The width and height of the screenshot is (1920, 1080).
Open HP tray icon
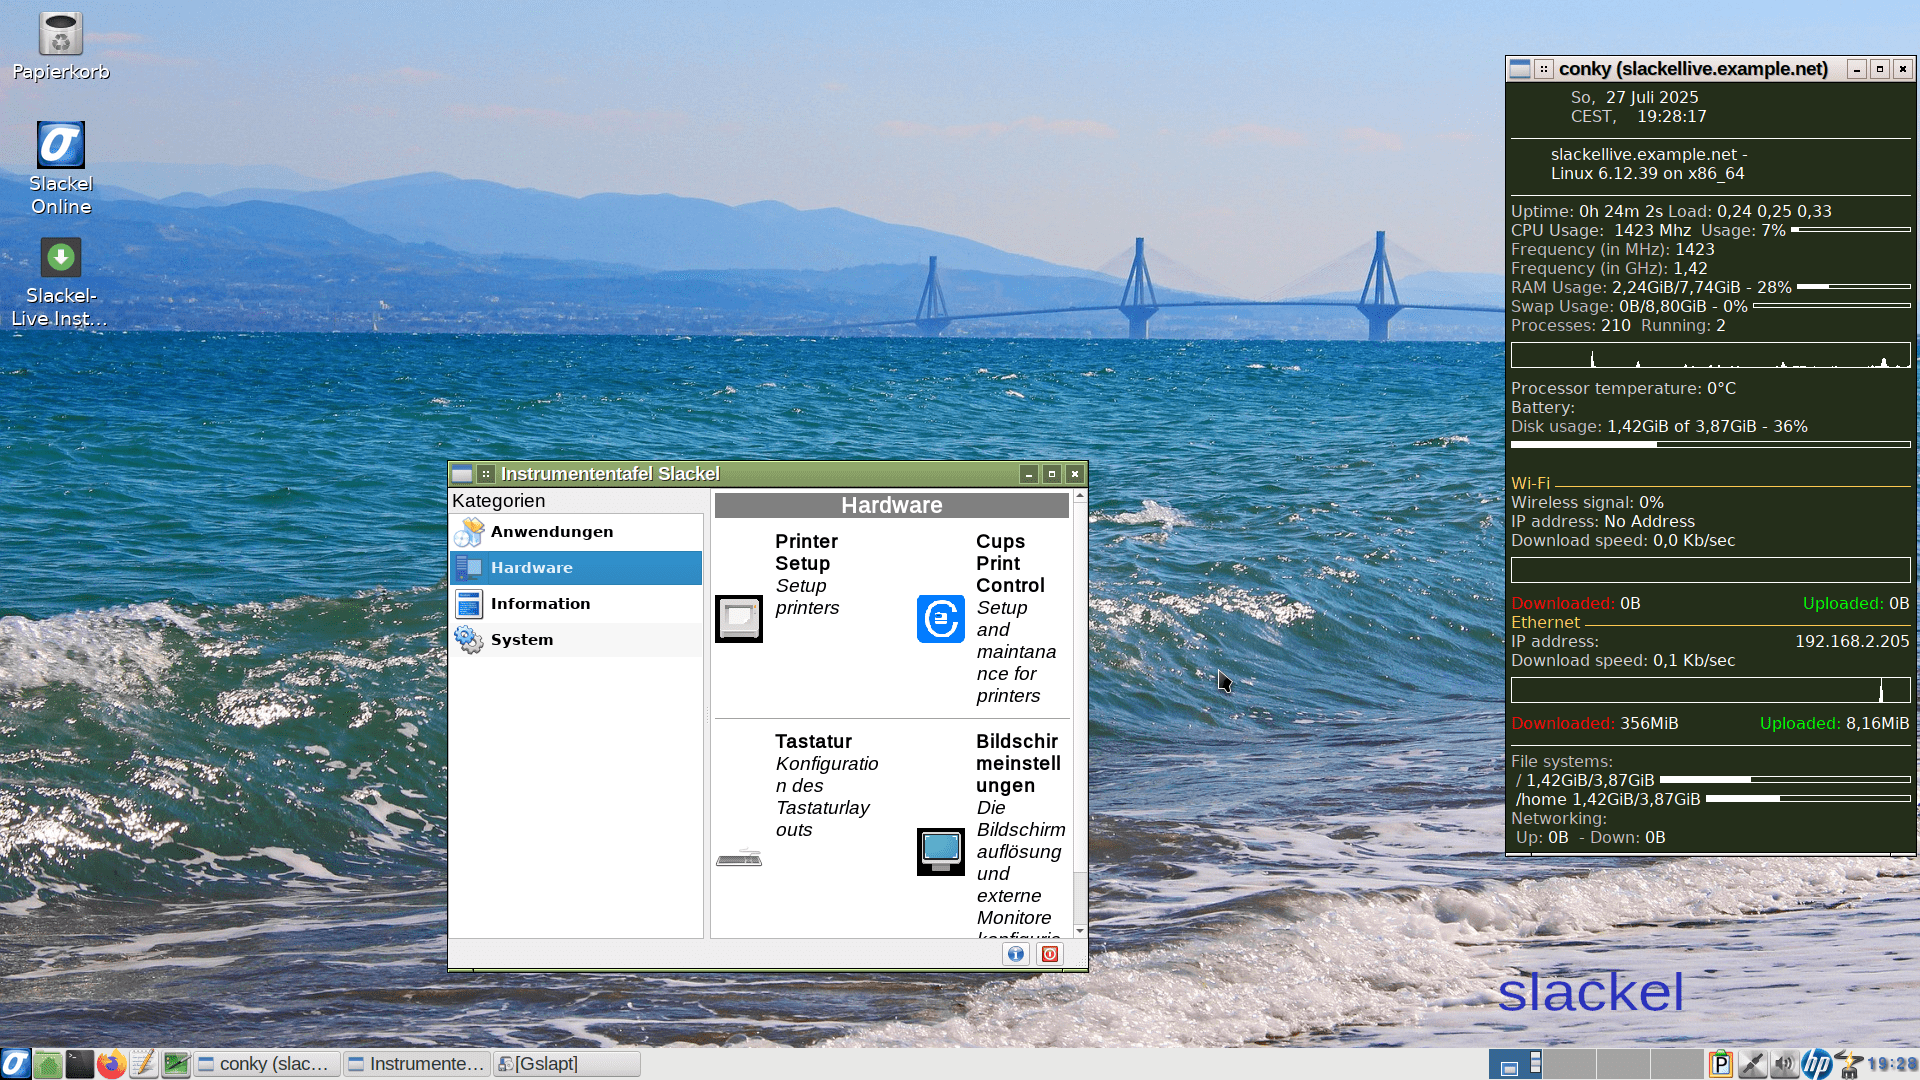tap(1816, 1064)
